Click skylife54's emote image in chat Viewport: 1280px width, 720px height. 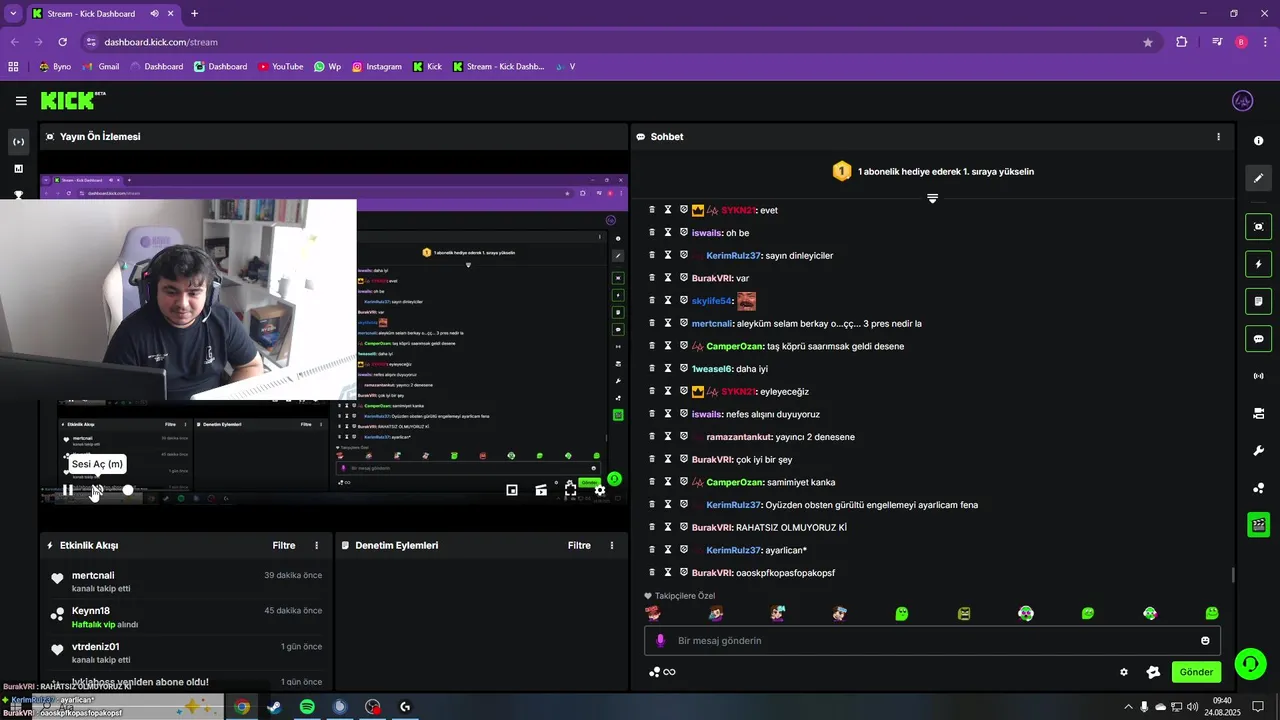click(x=746, y=301)
